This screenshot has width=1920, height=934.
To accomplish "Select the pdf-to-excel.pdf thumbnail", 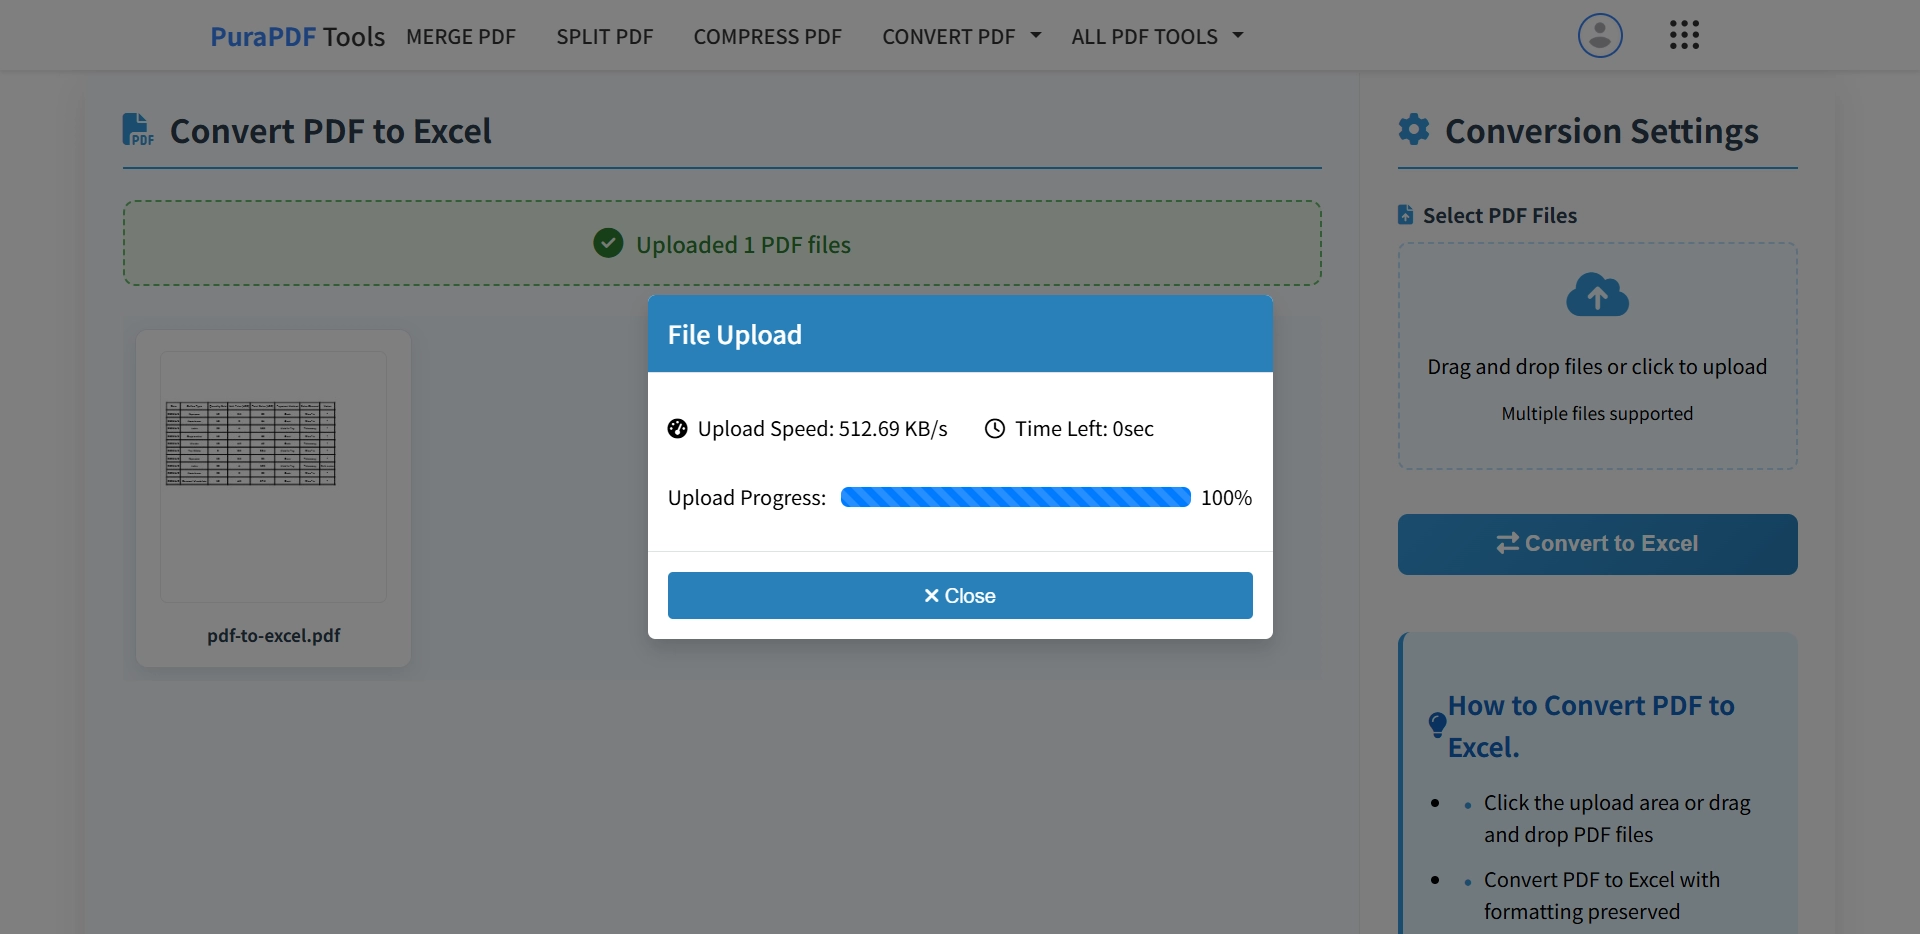I will pyautogui.click(x=272, y=476).
